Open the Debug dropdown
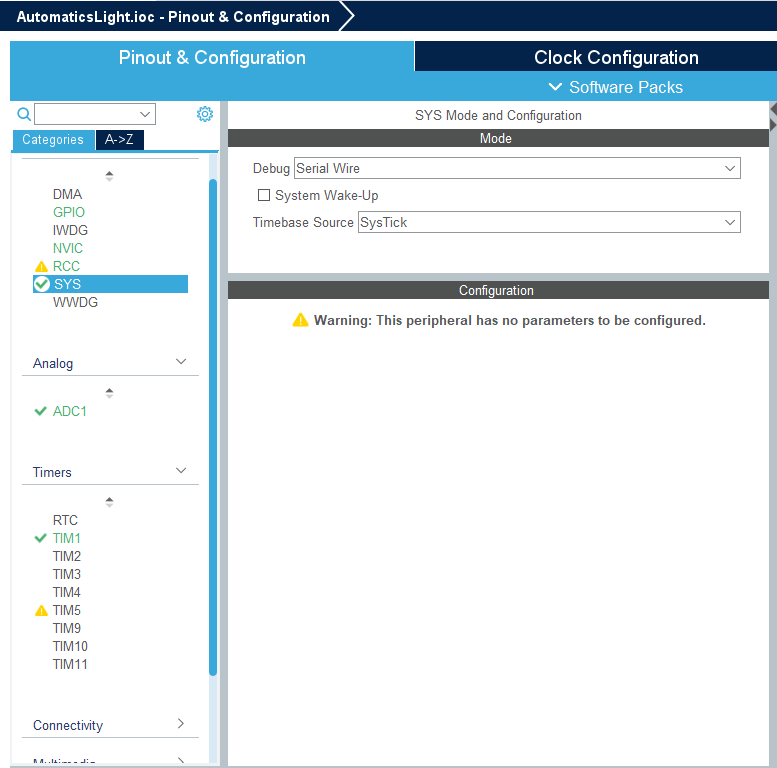 coord(517,169)
